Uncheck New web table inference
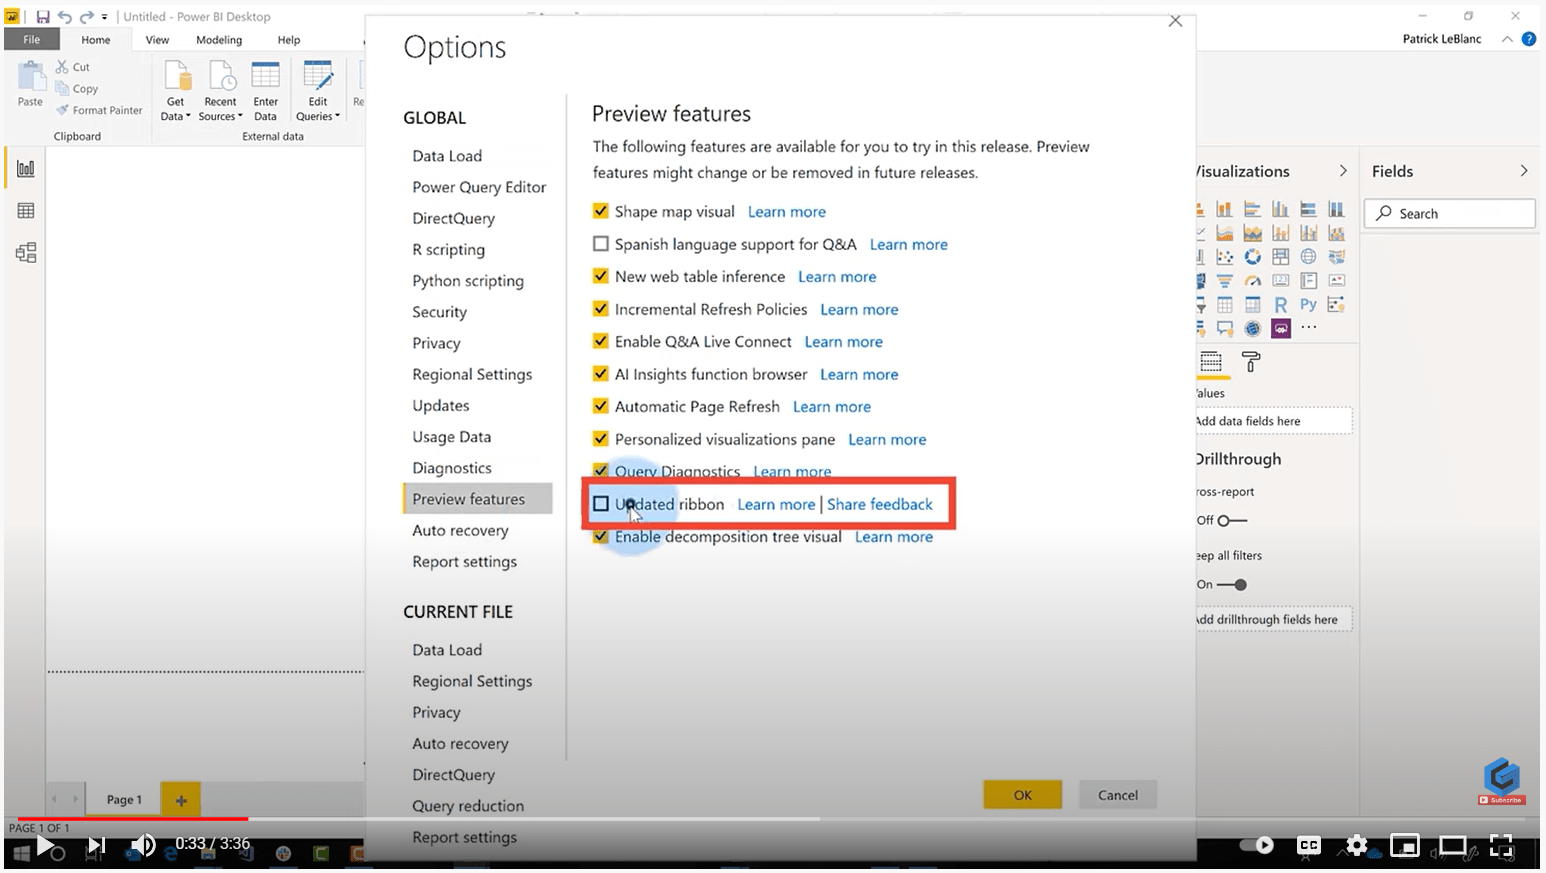The height and width of the screenshot is (873, 1546). (600, 276)
